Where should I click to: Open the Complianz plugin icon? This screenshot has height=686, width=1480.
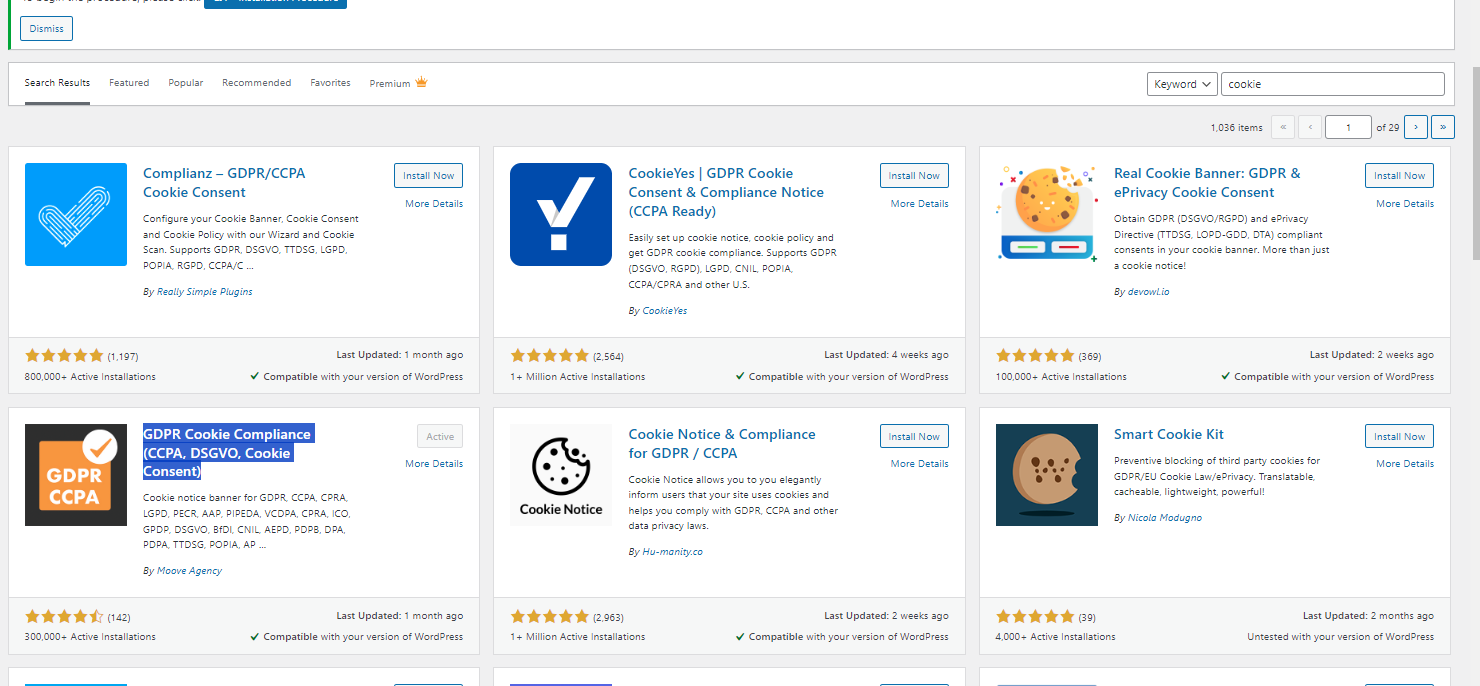[x=76, y=214]
